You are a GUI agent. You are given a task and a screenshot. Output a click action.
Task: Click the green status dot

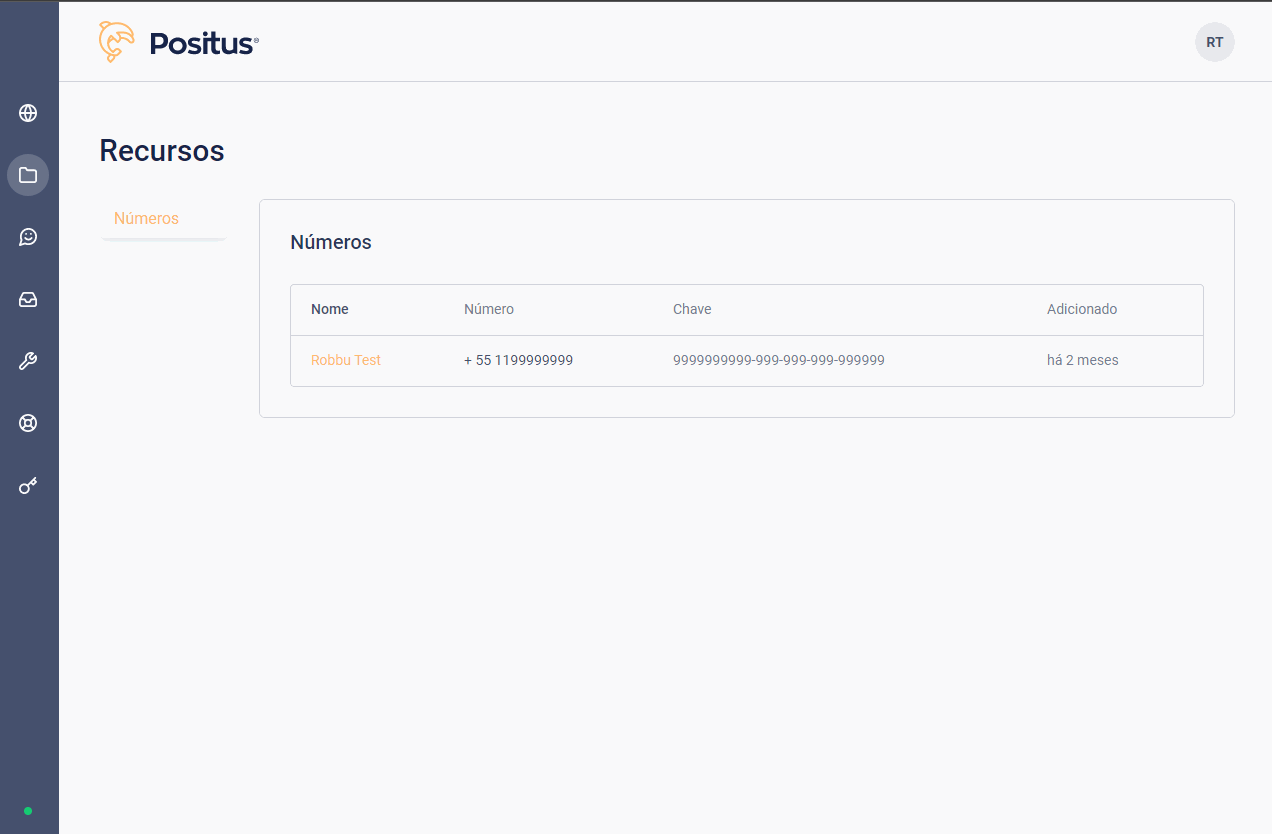click(x=28, y=811)
